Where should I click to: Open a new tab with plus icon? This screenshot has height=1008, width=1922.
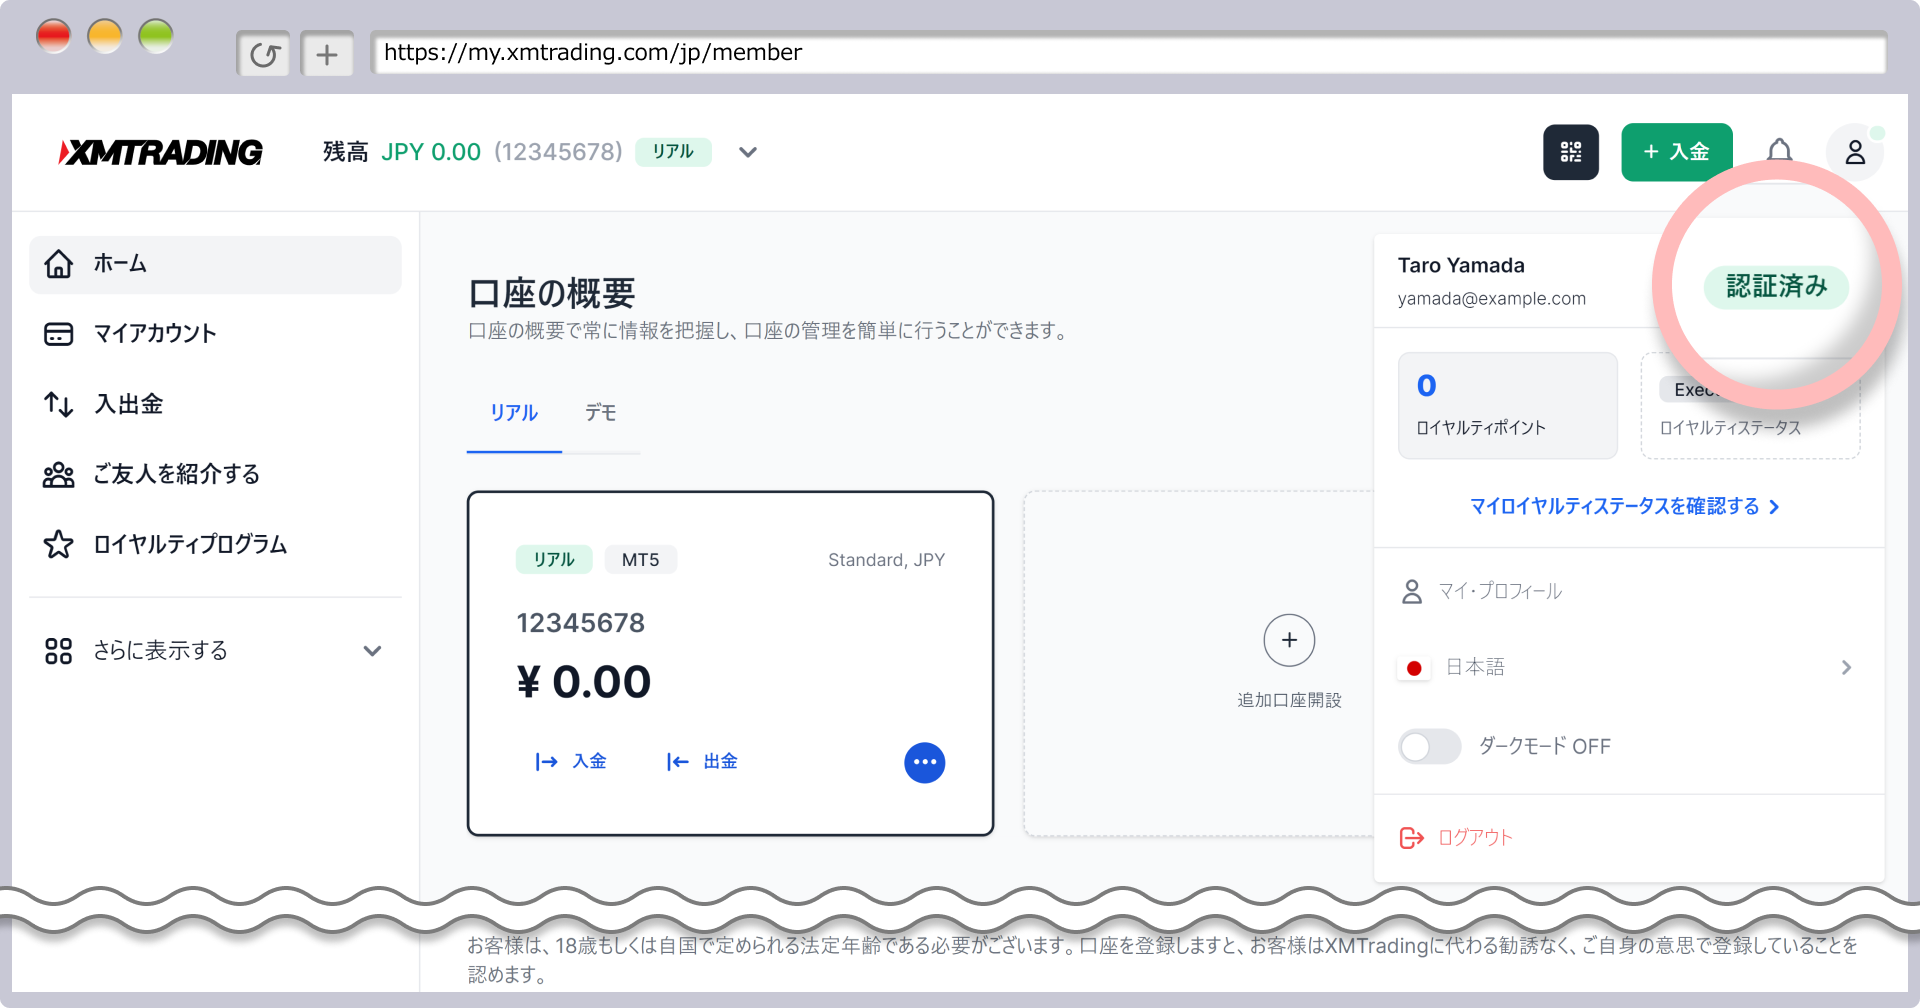[327, 54]
